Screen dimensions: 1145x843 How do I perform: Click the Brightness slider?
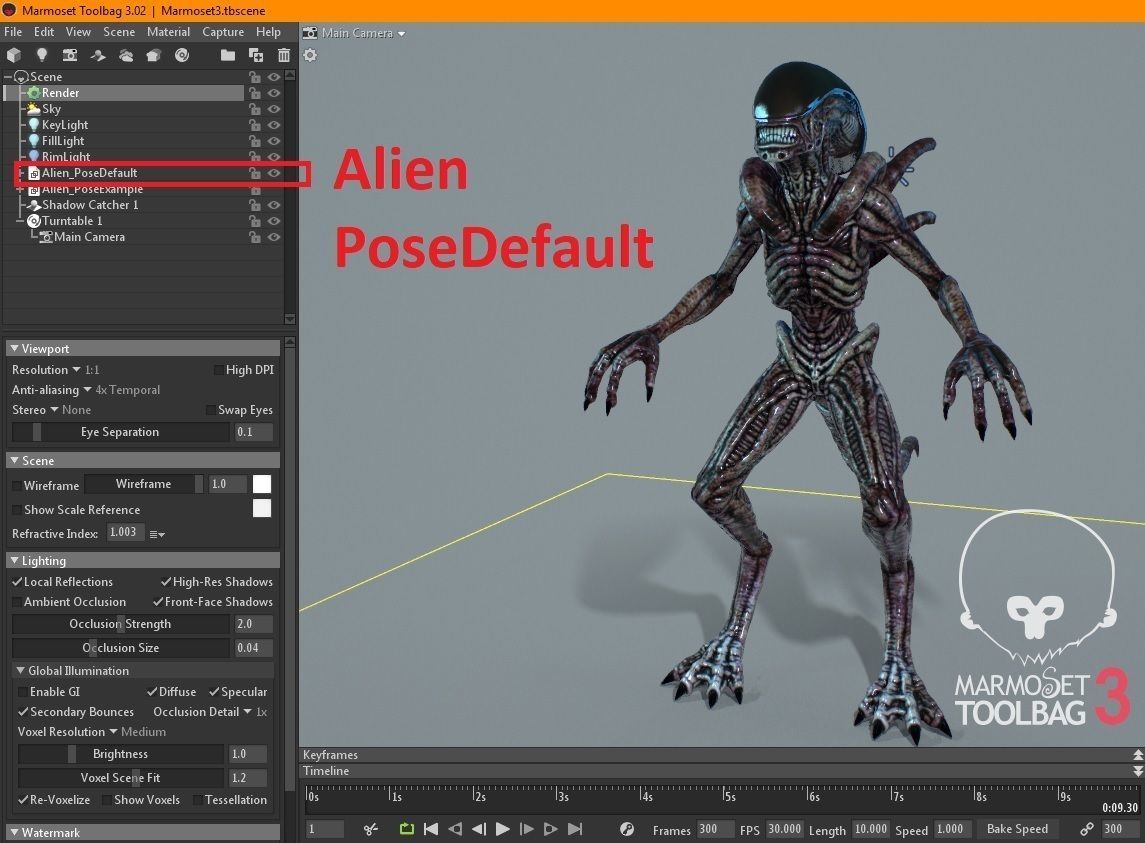pos(120,754)
